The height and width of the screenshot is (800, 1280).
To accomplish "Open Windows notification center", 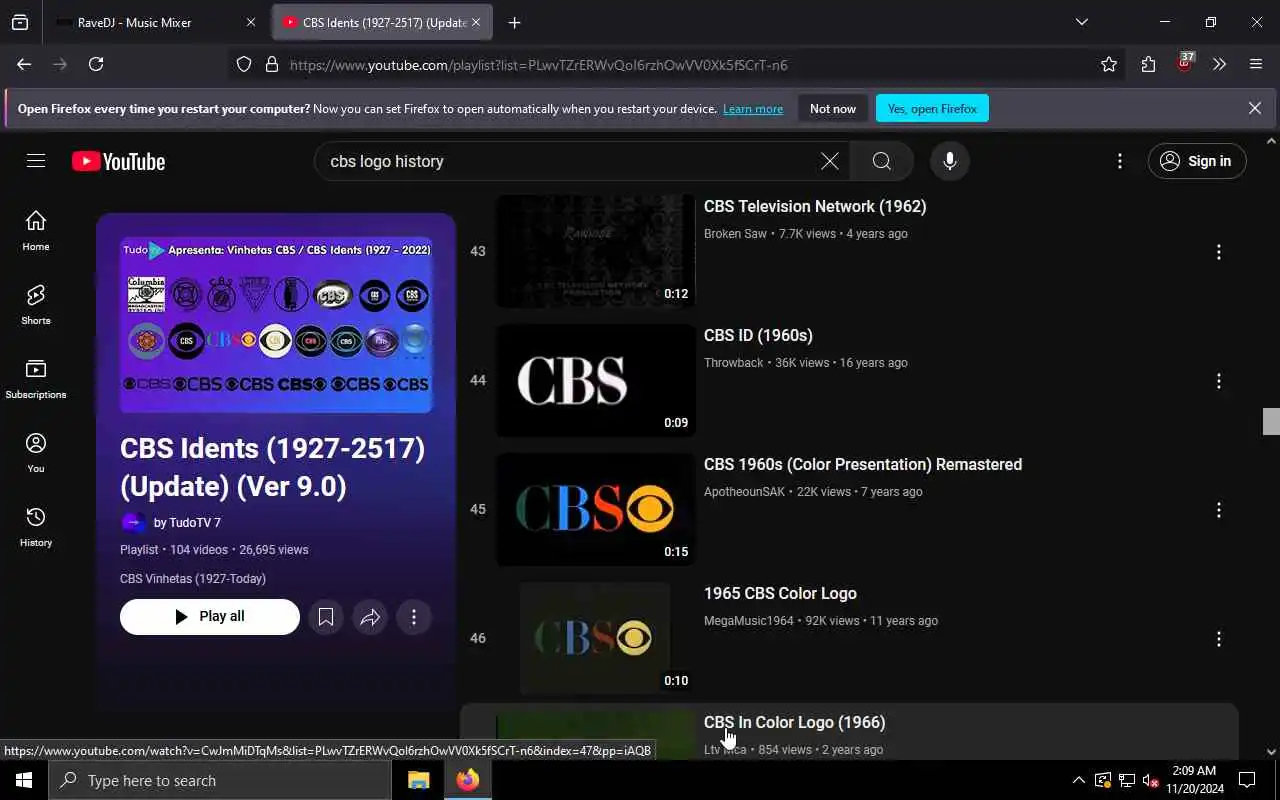I will [1247, 780].
